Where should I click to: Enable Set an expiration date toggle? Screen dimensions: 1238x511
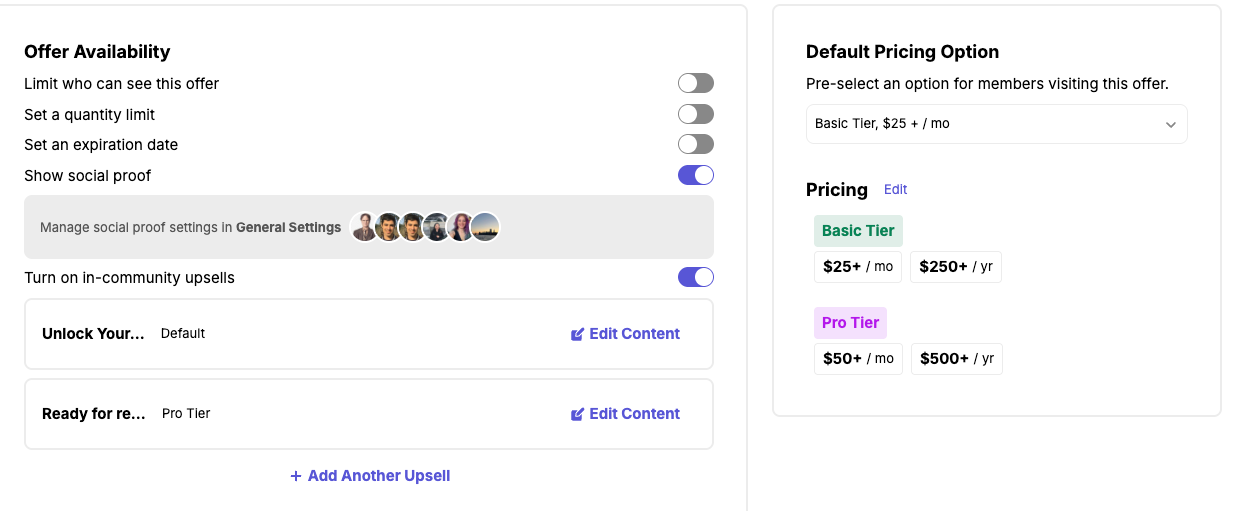tap(696, 144)
